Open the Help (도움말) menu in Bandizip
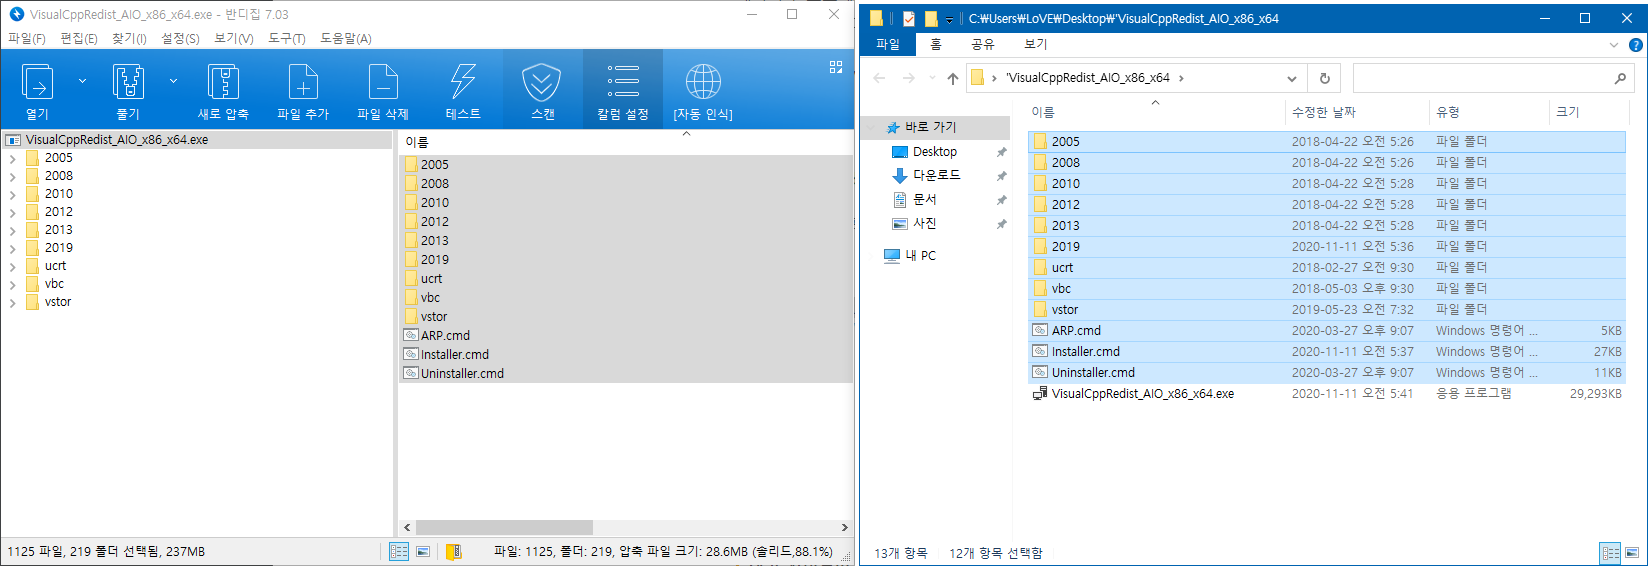 [x=346, y=38]
